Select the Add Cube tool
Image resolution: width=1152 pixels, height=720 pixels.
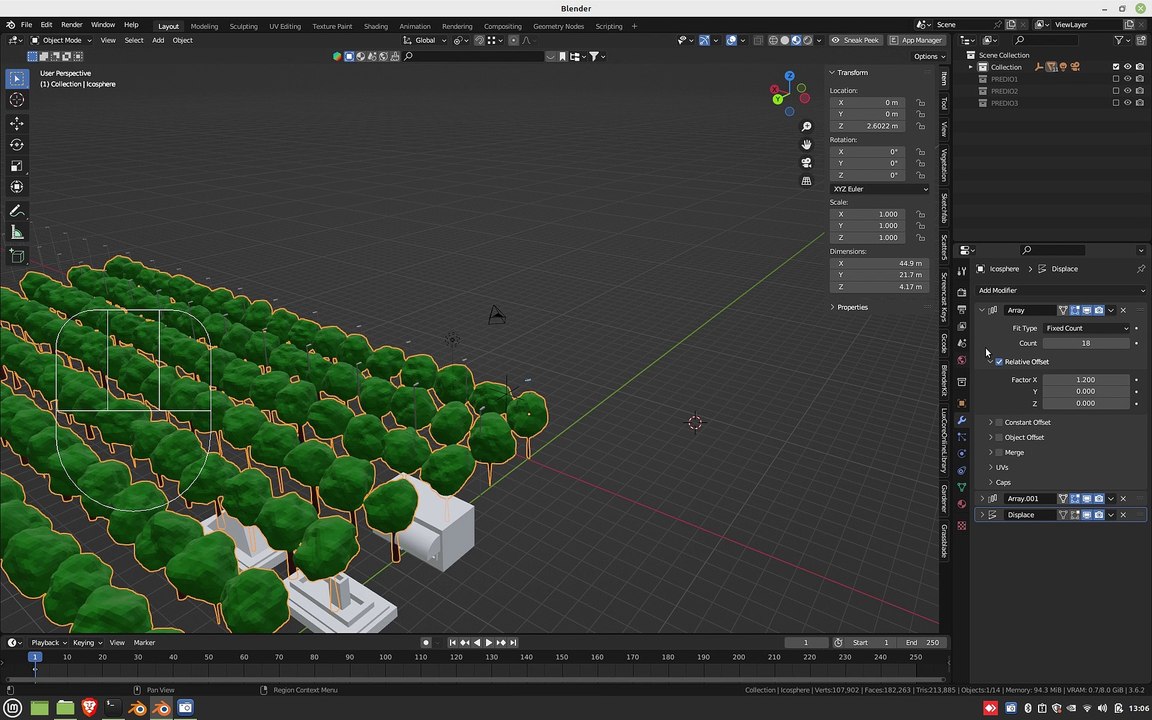click(x=17, y=256)
